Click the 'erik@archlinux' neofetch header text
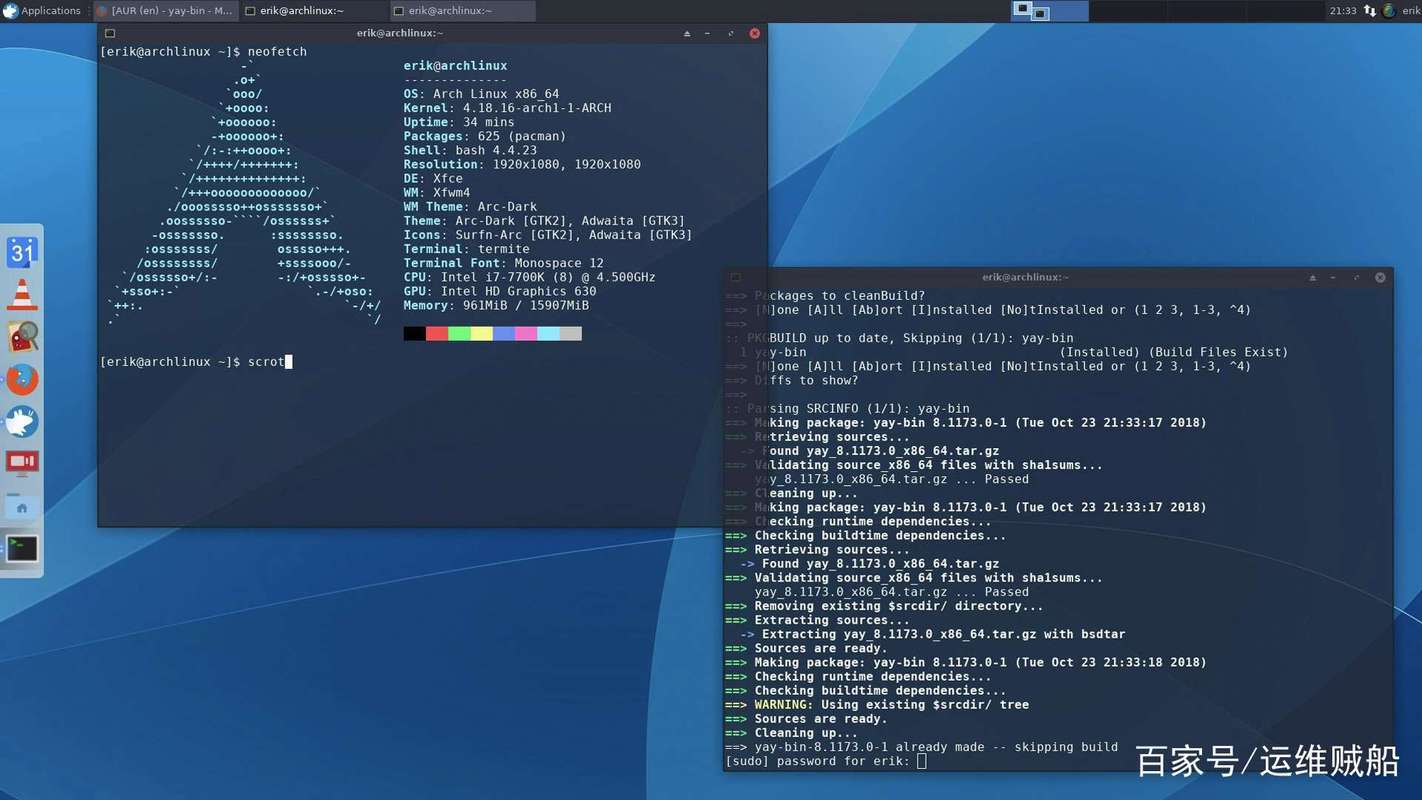This screenshot has width=1422, height=800. tap(455, 66)
